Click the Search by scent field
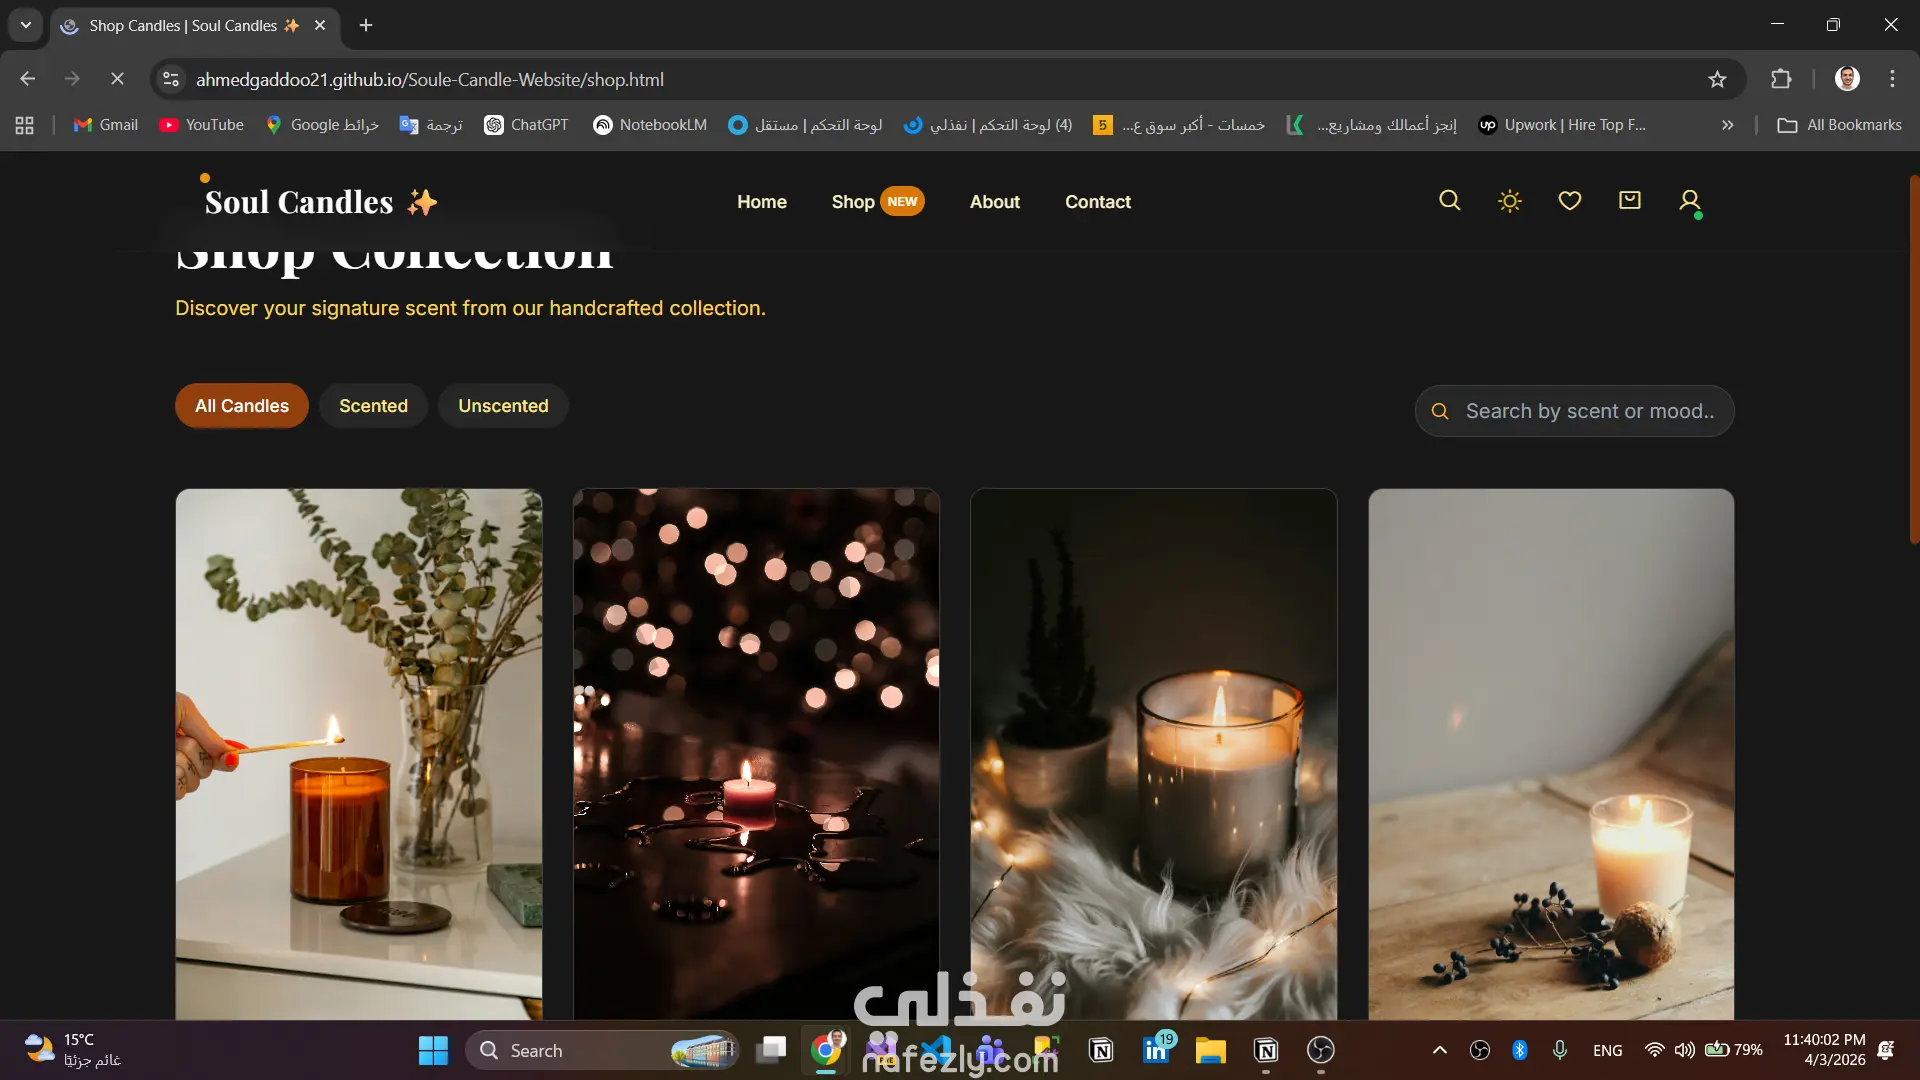This screenshot has width=1920, height=1080. tap(1589, 411)
